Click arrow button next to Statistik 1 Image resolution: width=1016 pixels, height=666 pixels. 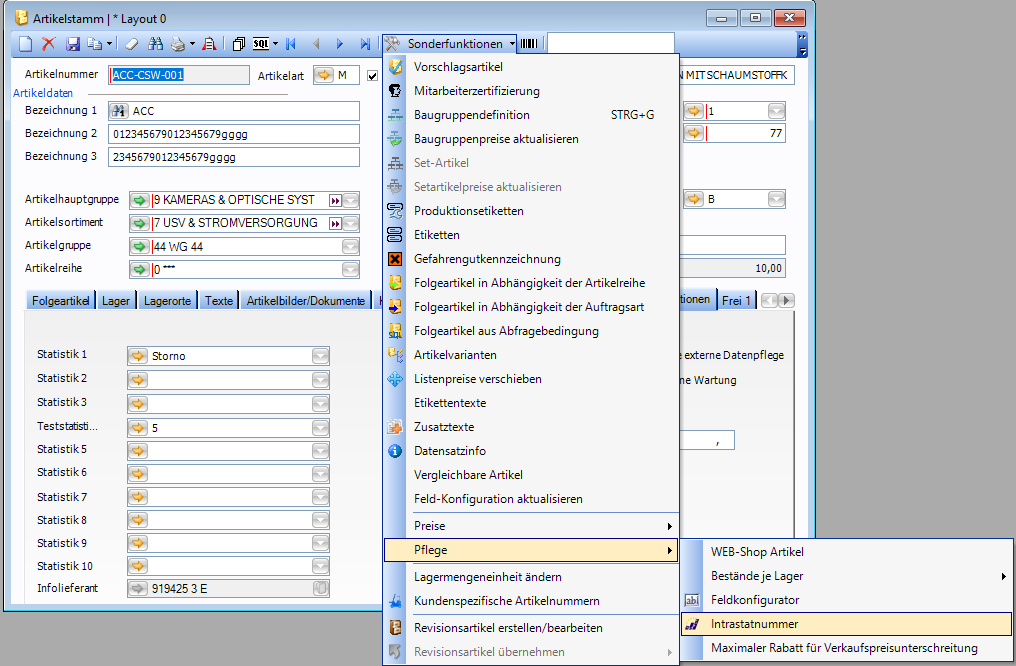[138, 355]
